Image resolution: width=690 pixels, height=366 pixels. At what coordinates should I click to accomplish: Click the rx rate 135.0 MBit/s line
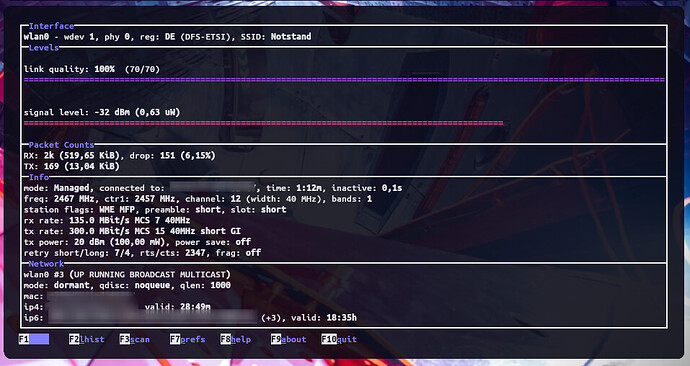[x=107, y=220]
